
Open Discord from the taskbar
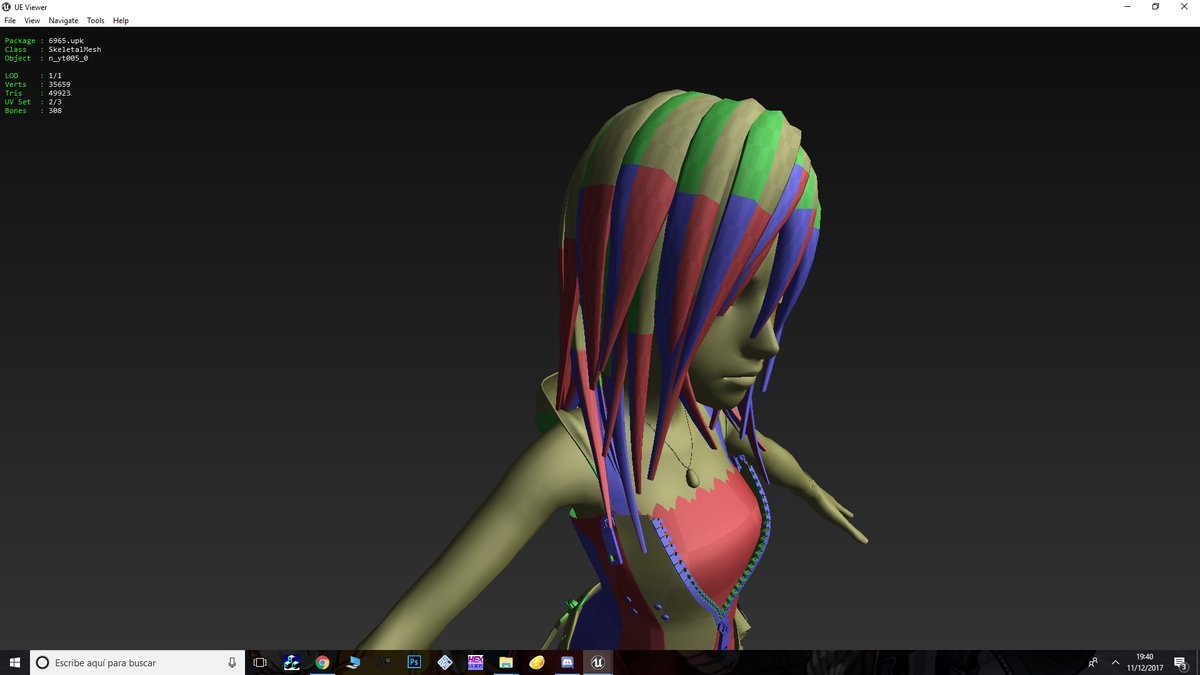click(x=567, y=662)
